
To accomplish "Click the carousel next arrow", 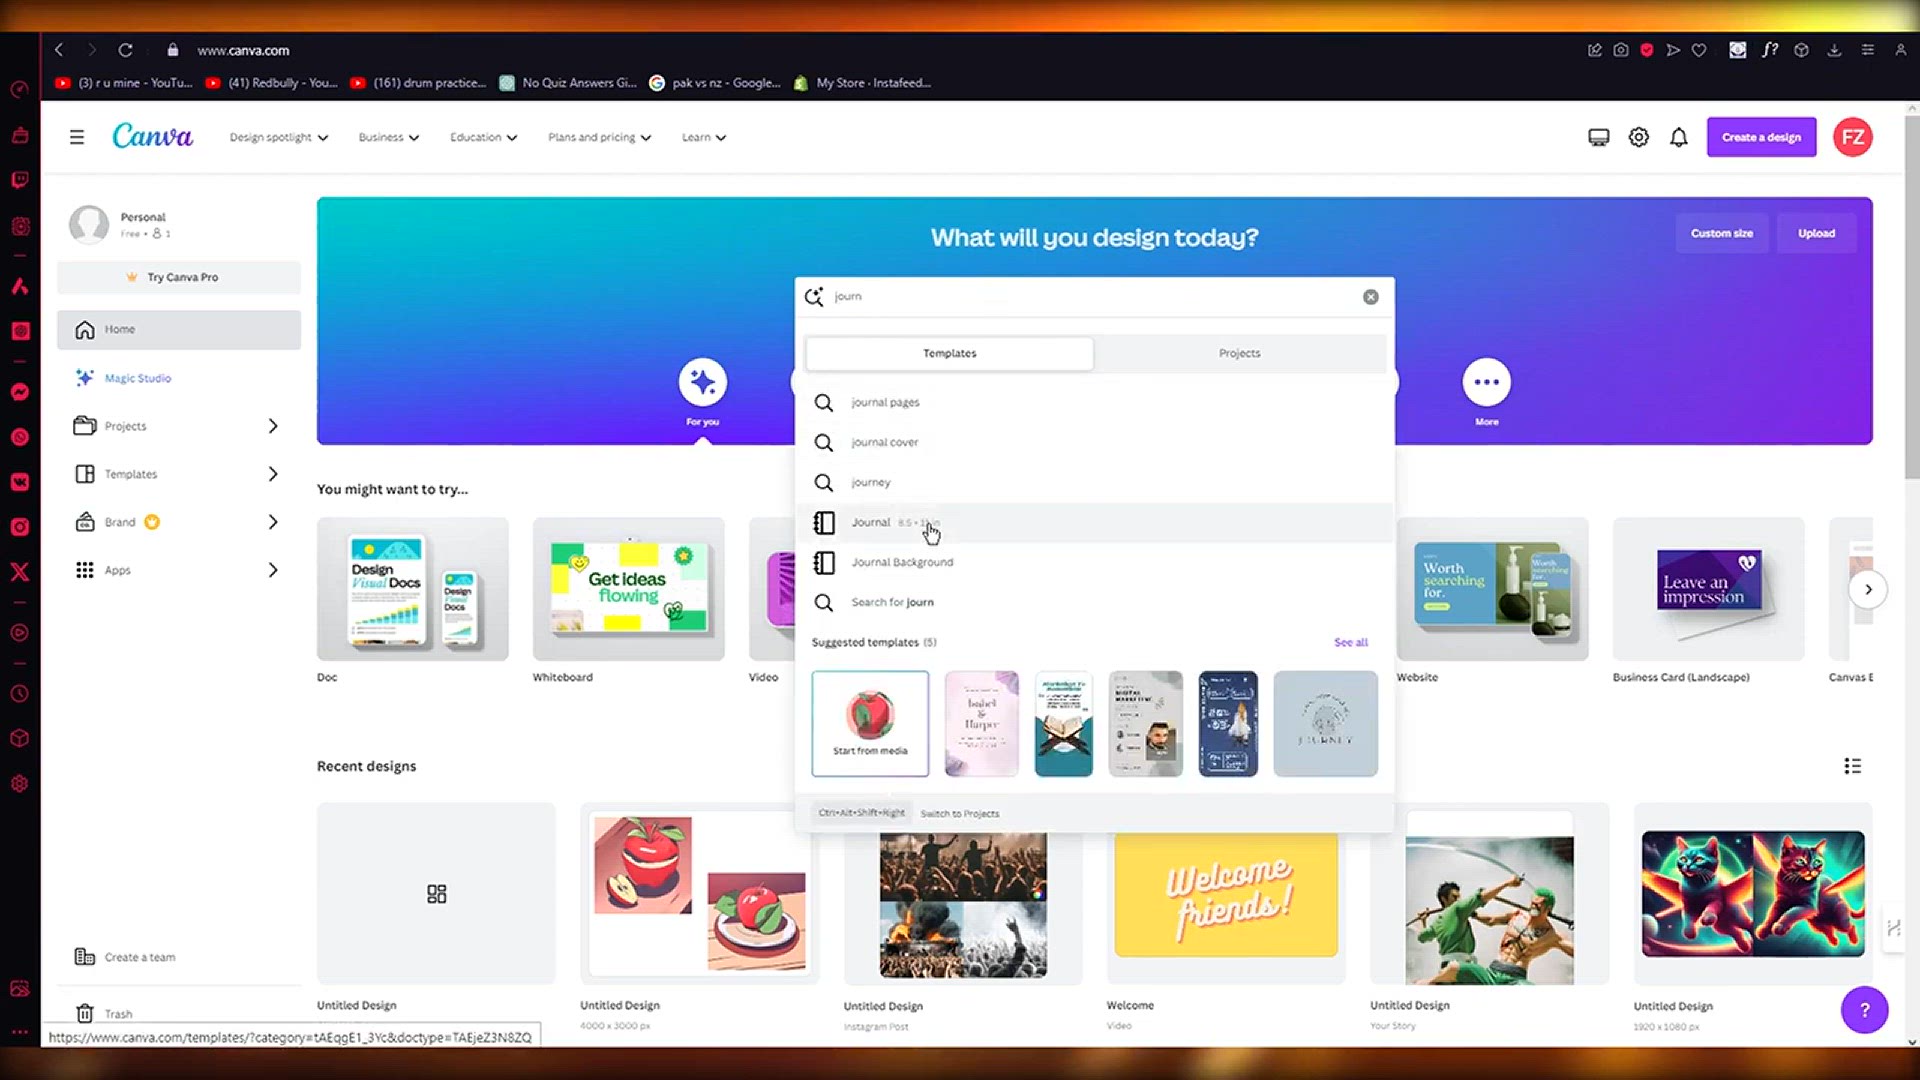I will [1868, 589].
